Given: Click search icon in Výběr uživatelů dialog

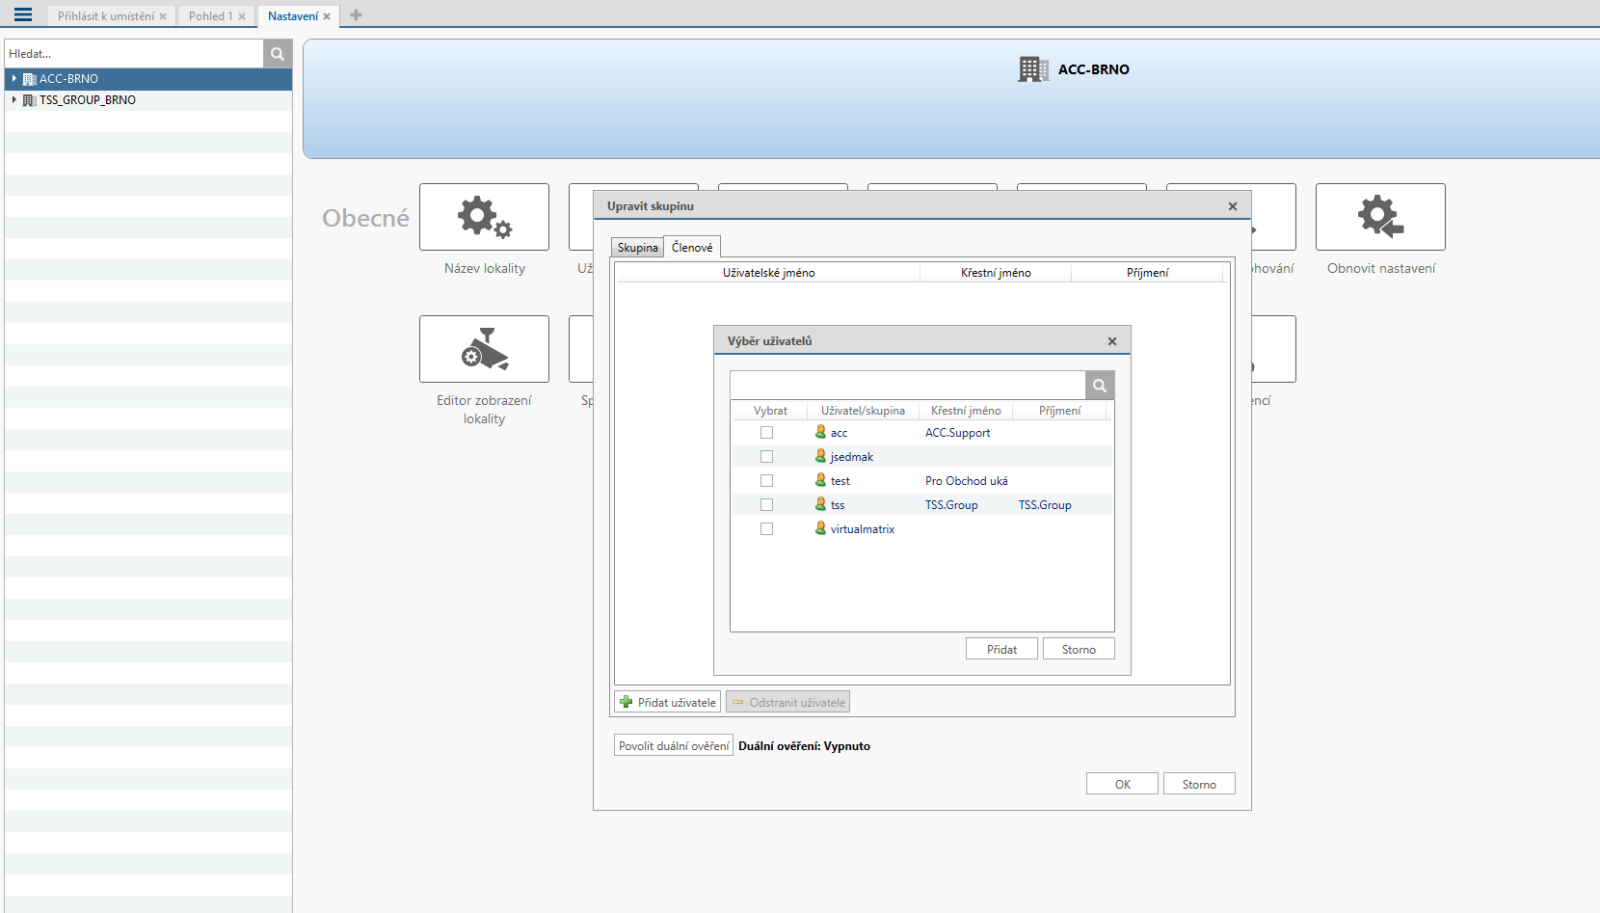Looking at the screenshot, I should click(x=1099, y=386).
